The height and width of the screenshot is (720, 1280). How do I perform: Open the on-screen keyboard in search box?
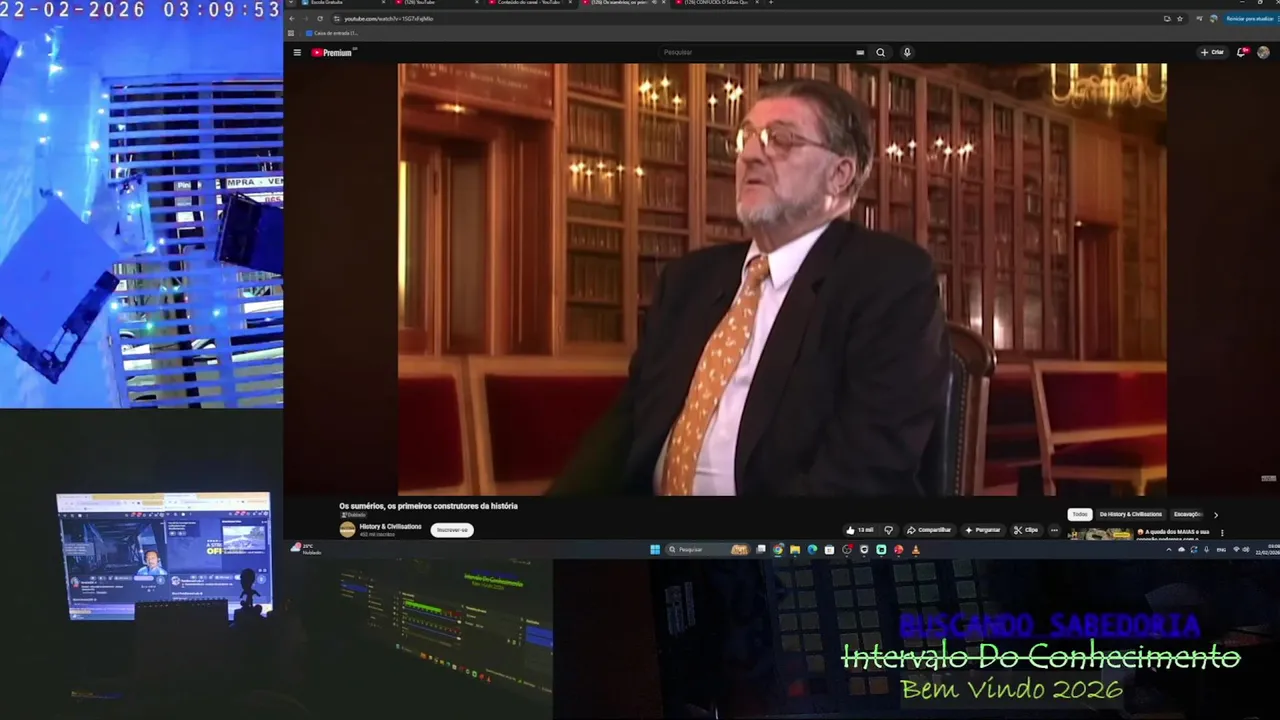tap(860, 52)
